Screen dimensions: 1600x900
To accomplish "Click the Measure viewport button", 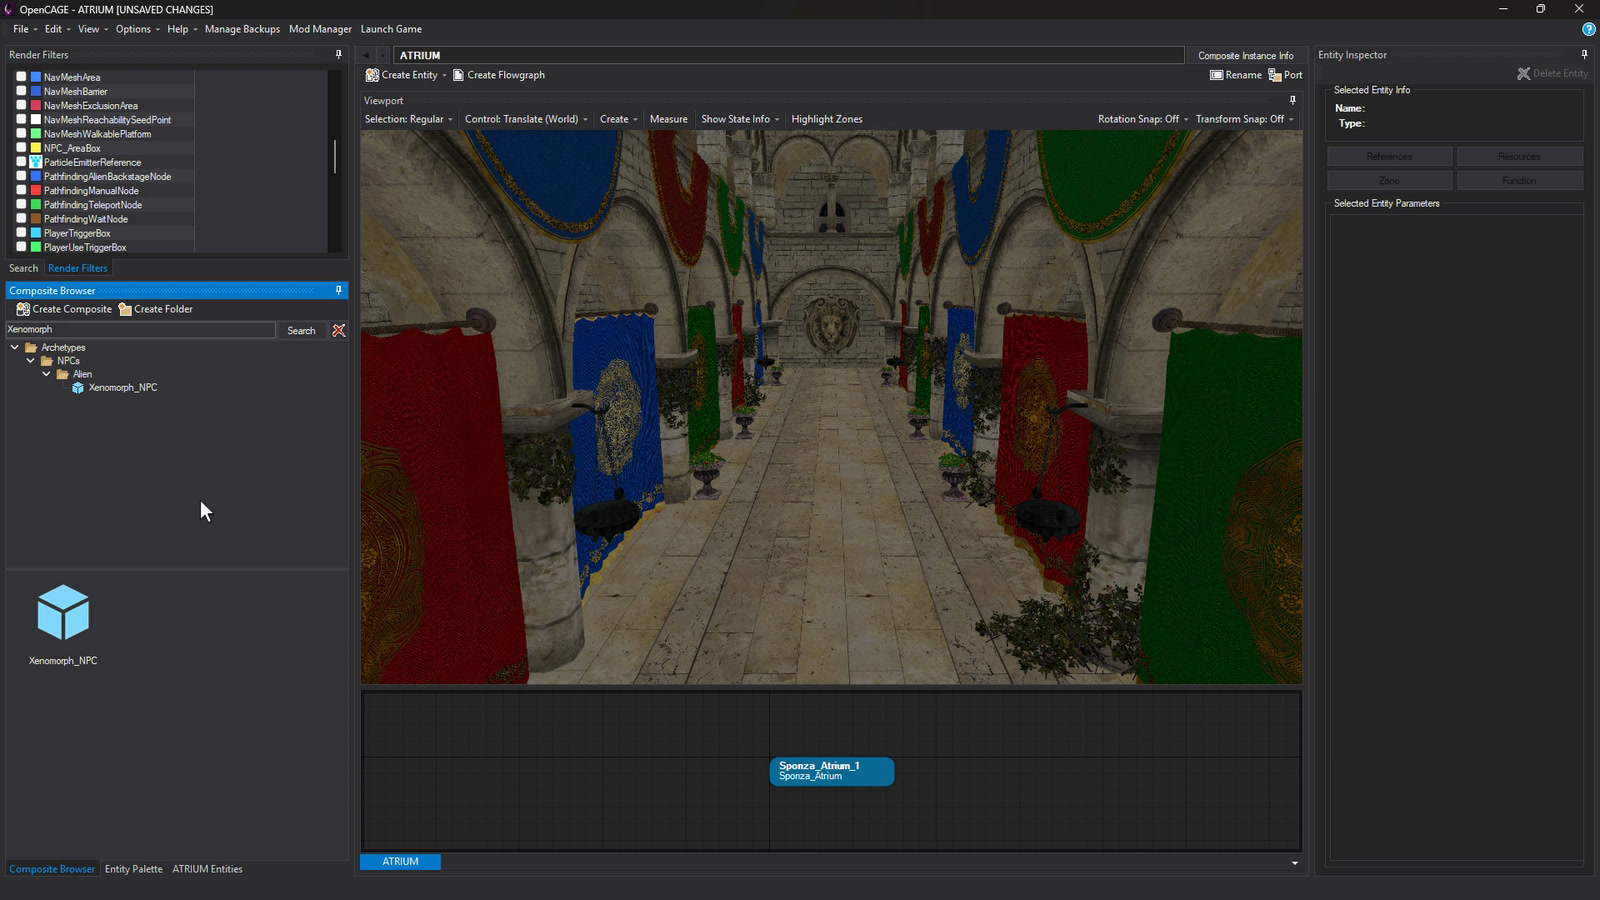I will (668, 119).
